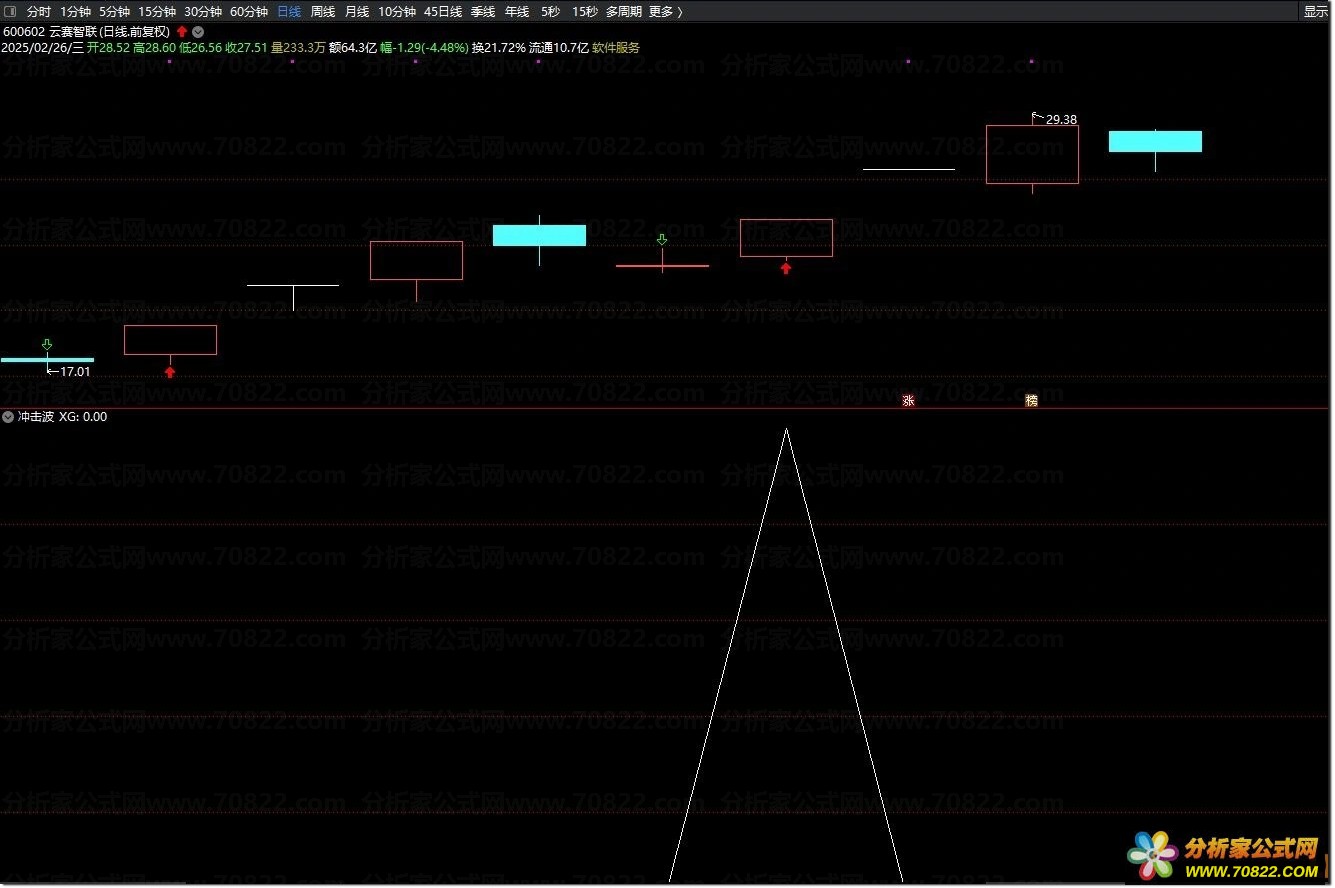The width and height of the screenshot is (1335, 888).
Task: Click the 额64.3亿 amount value
Action: [x=353, y=47]
